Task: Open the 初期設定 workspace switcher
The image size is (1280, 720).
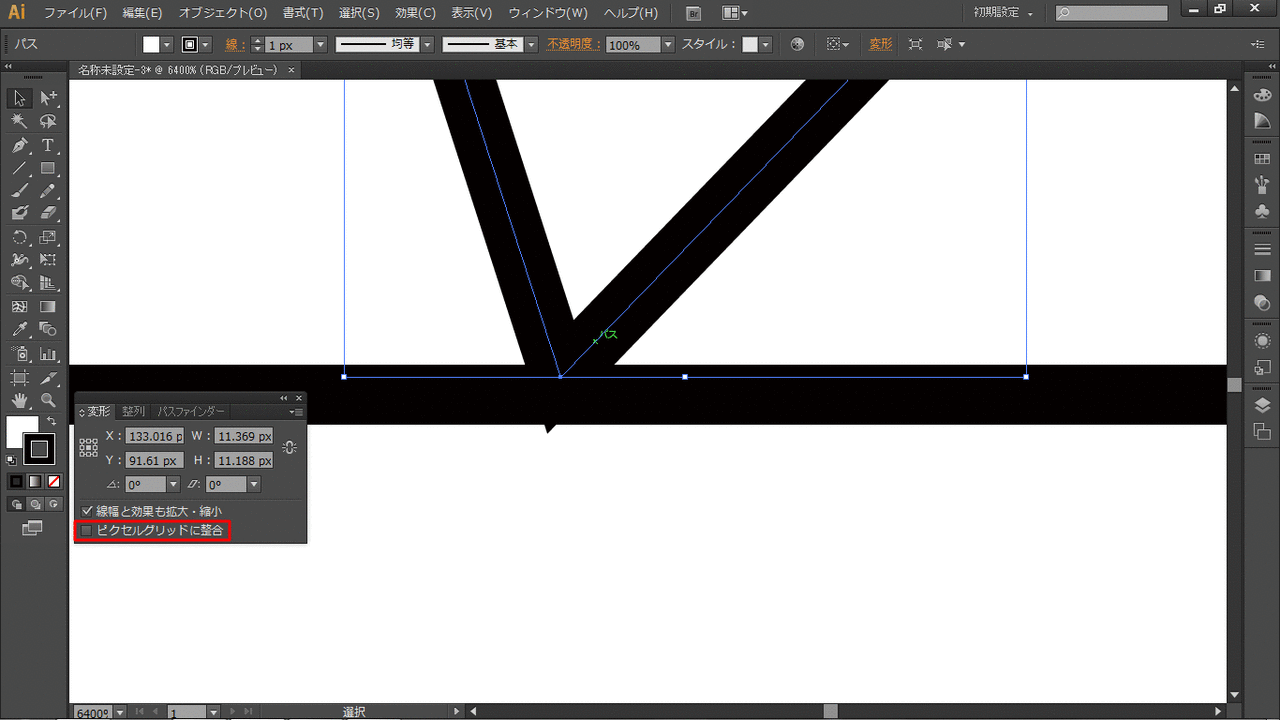Action: pyautogui.click(x=1003, y=13)
